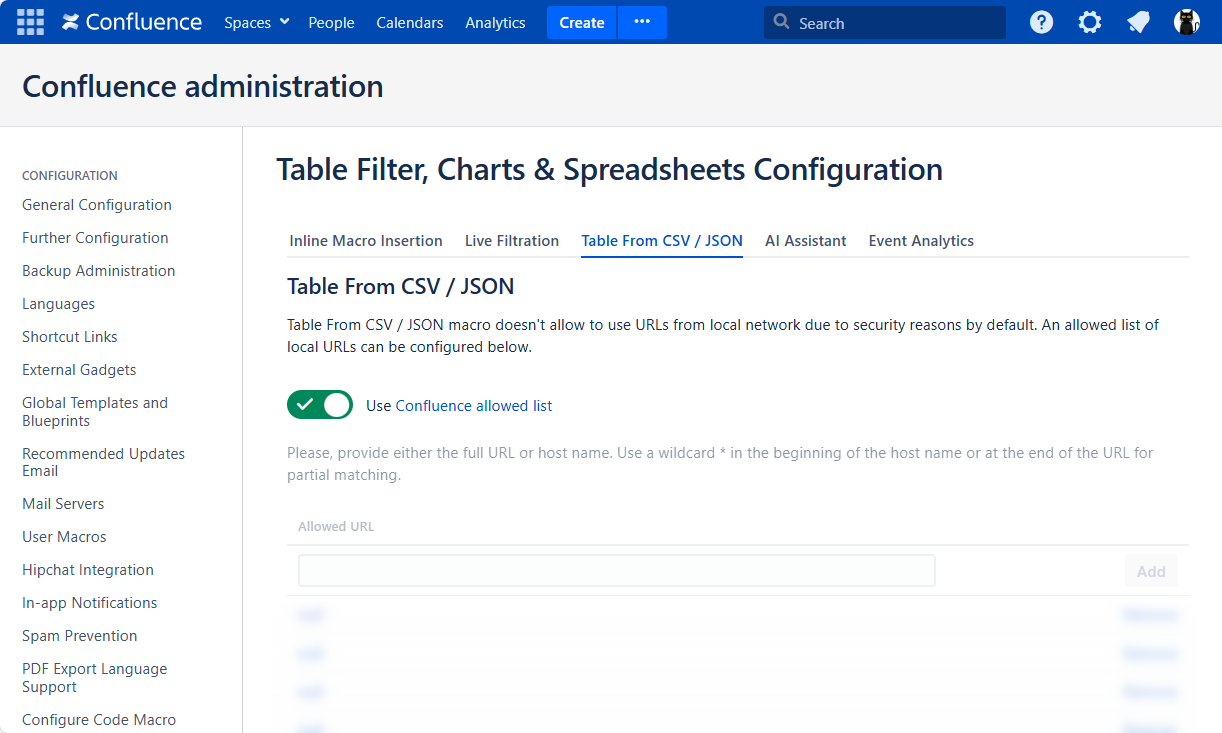Click the Create button
This screenshot has width=1222, height=733.
coord(581,22)
